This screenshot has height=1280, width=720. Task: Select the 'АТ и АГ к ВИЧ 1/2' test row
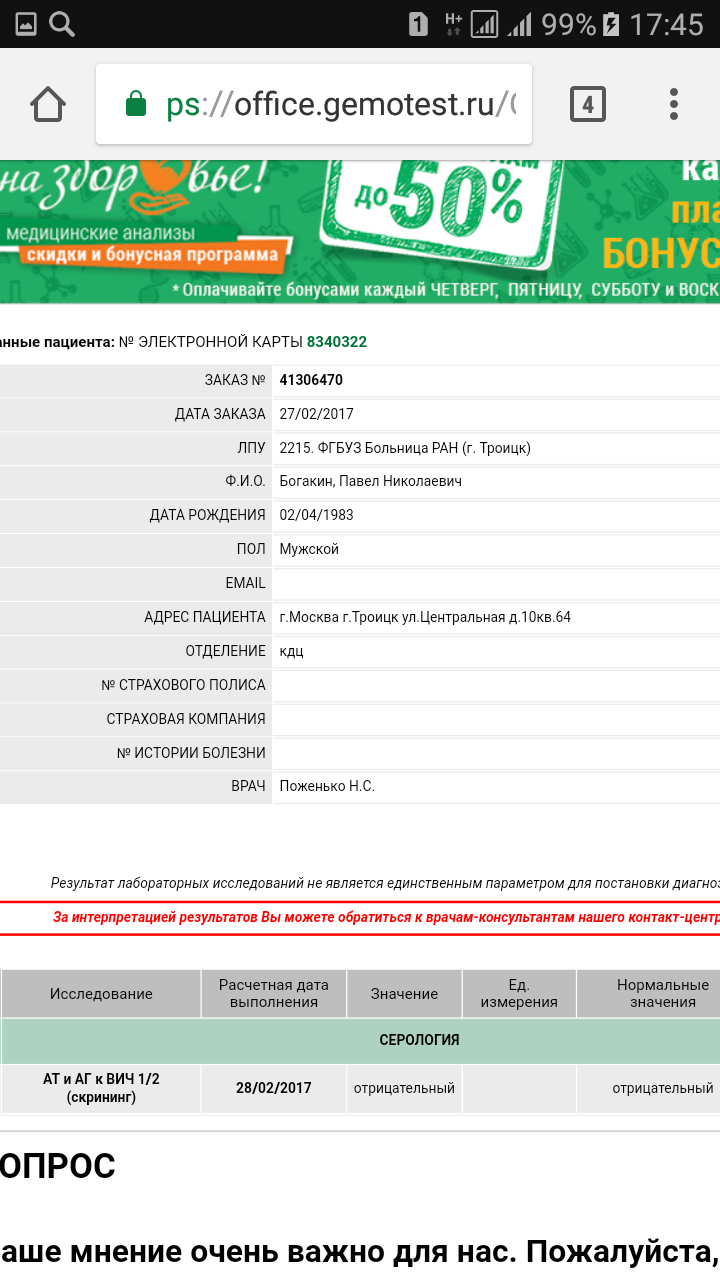pyautogui.click(x=101, y=1088)
